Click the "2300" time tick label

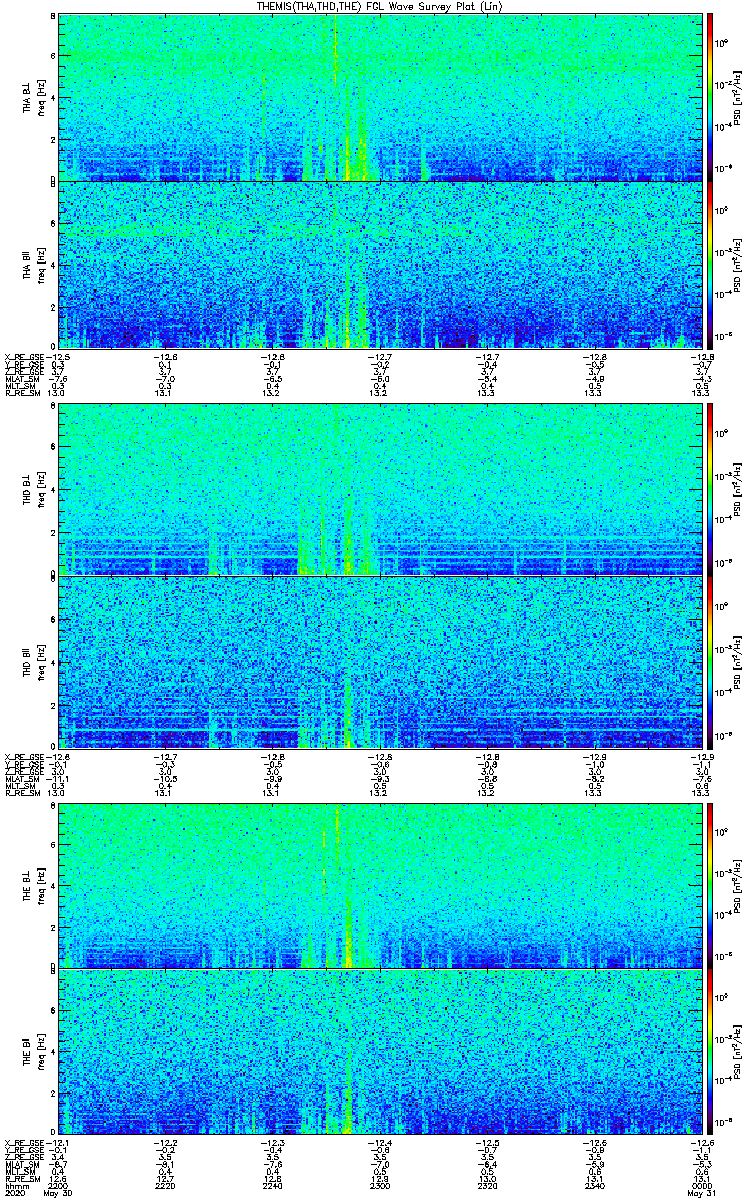pos(380,1188)
